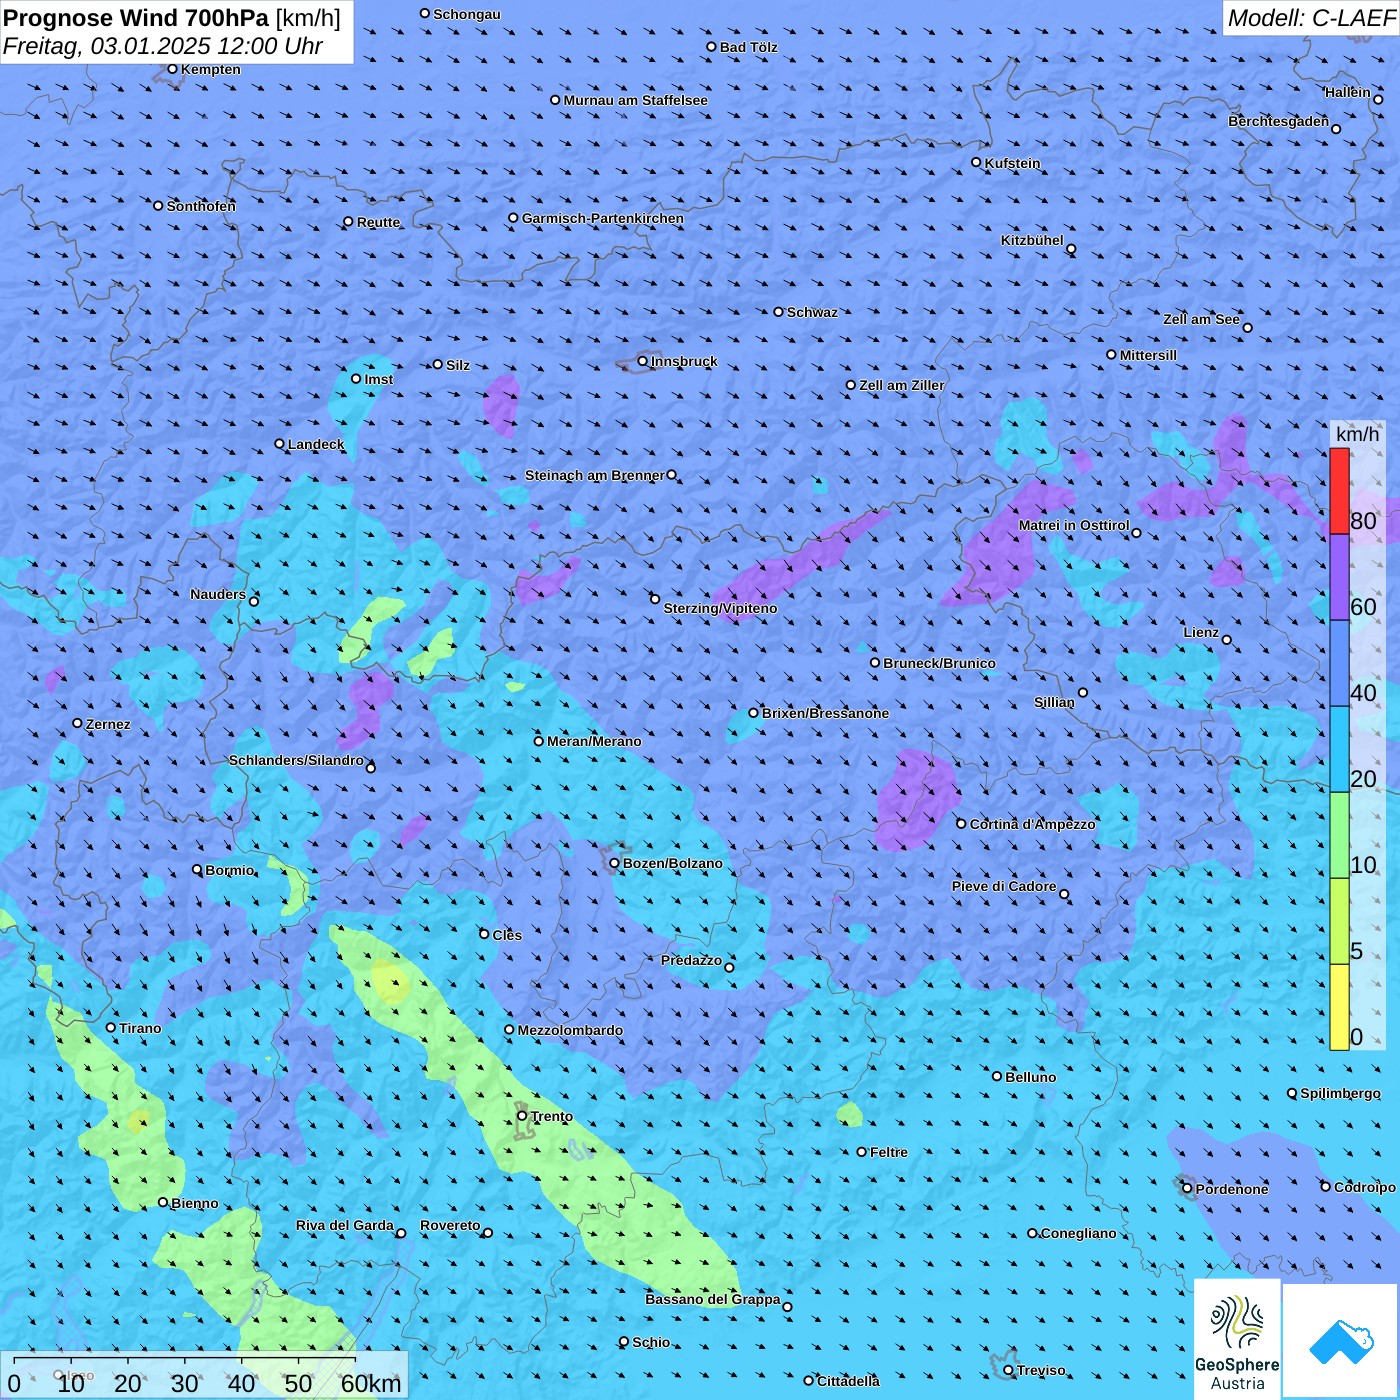The image size is (1400, 1400).
Task: Click the 'Modell: C-LAEF' label
Action: point(1311,18)
